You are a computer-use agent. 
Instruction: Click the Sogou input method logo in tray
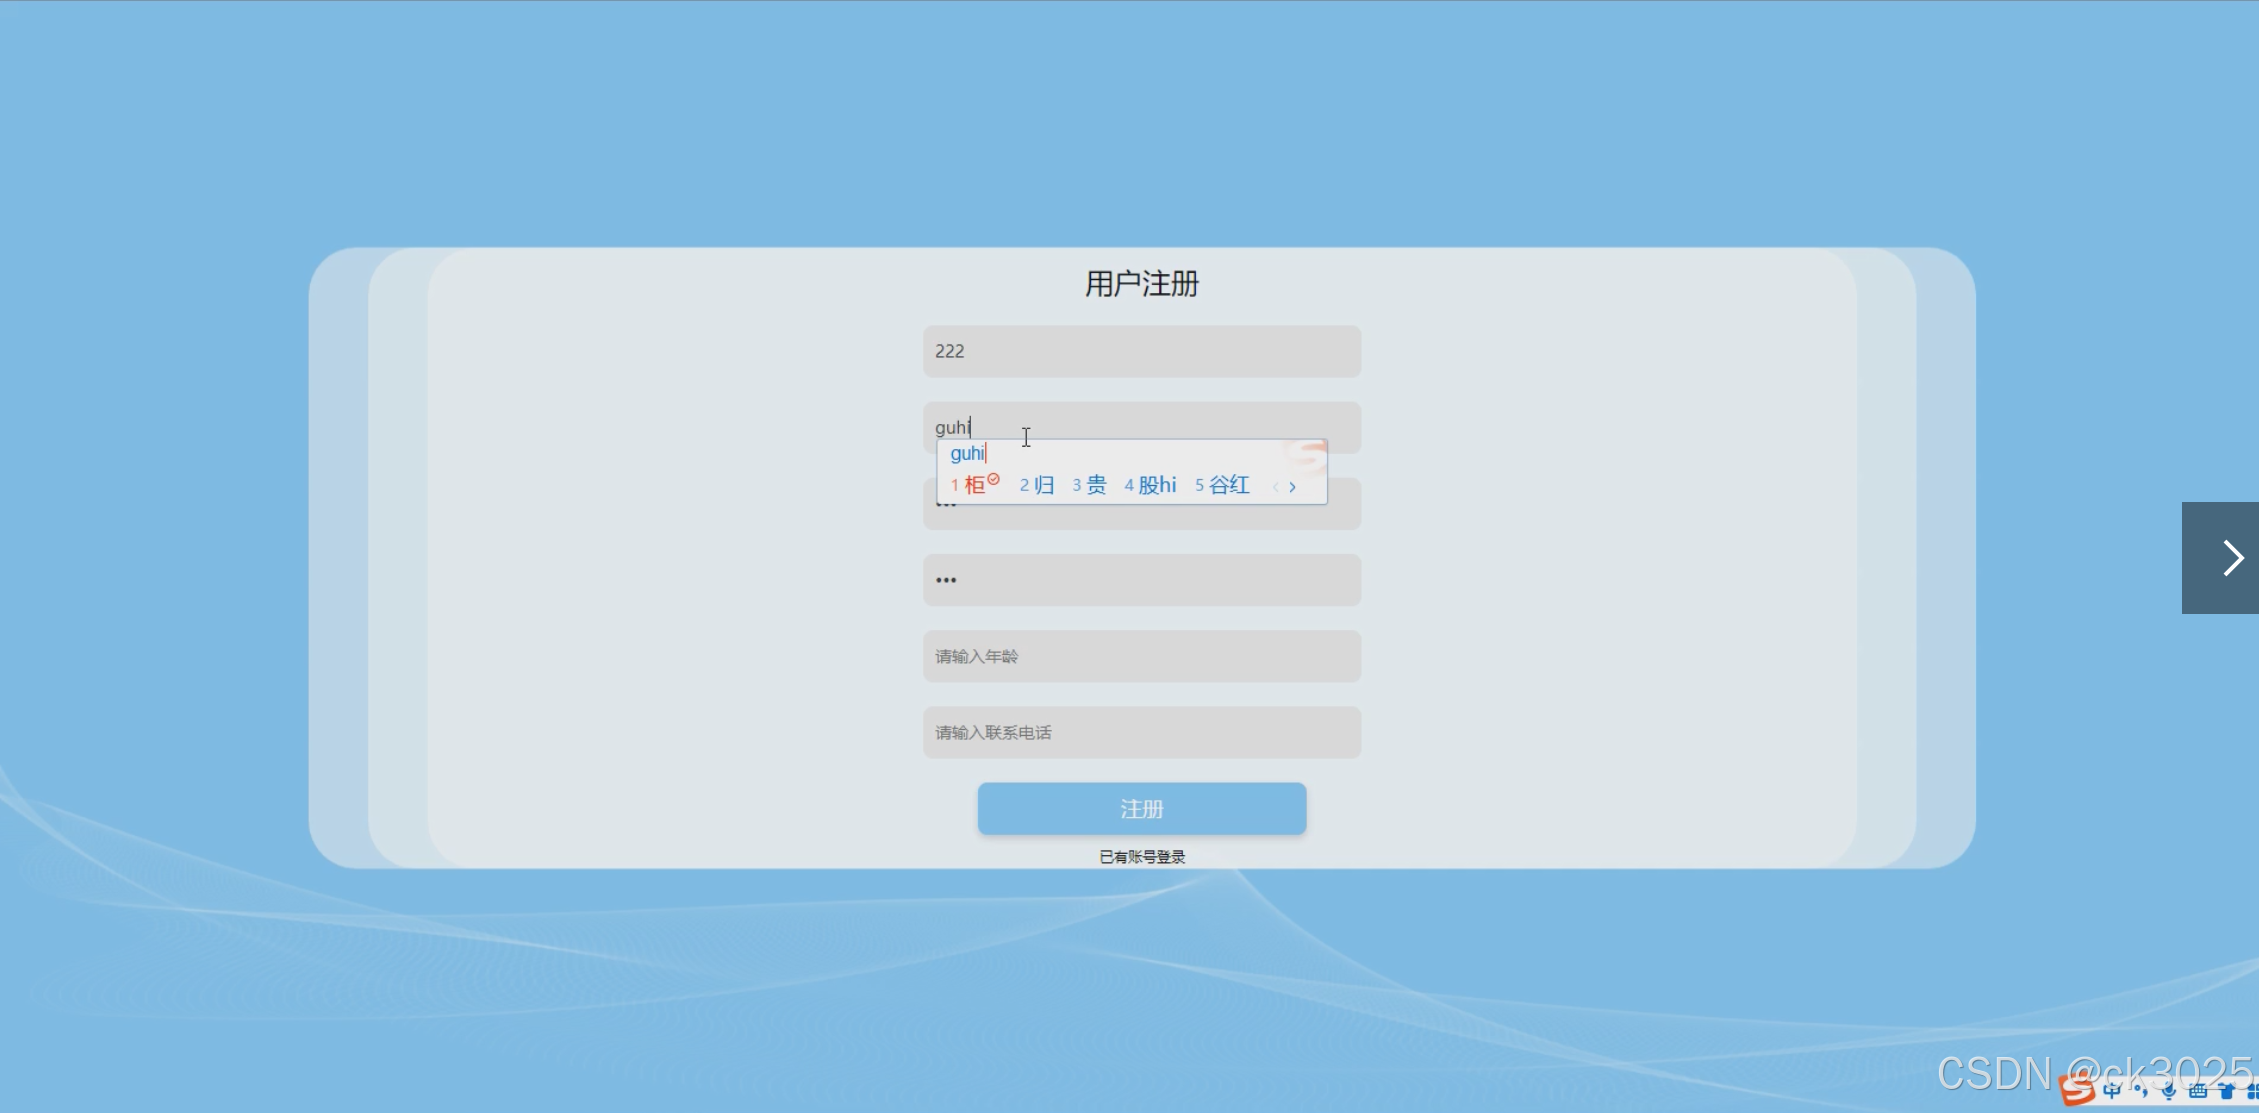point(2078,1090)
